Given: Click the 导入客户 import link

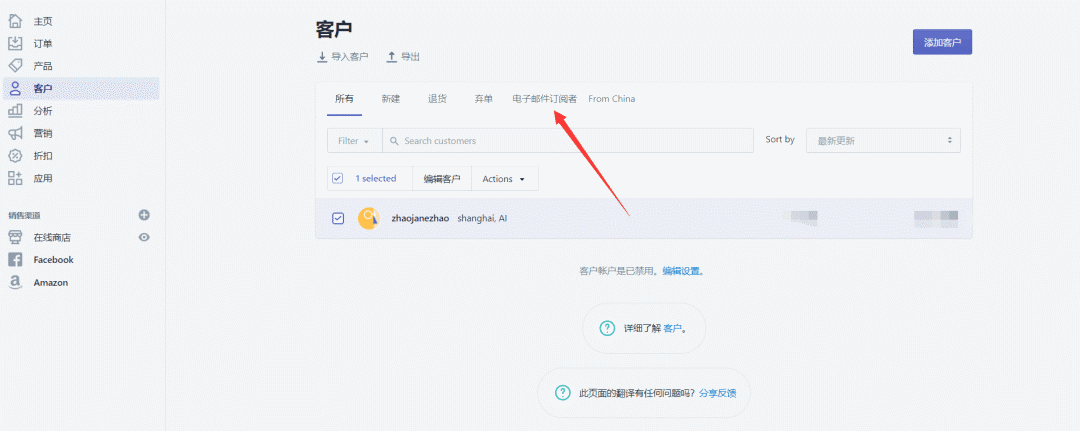Looking at the screenshot, I should (x=344, y=57).
